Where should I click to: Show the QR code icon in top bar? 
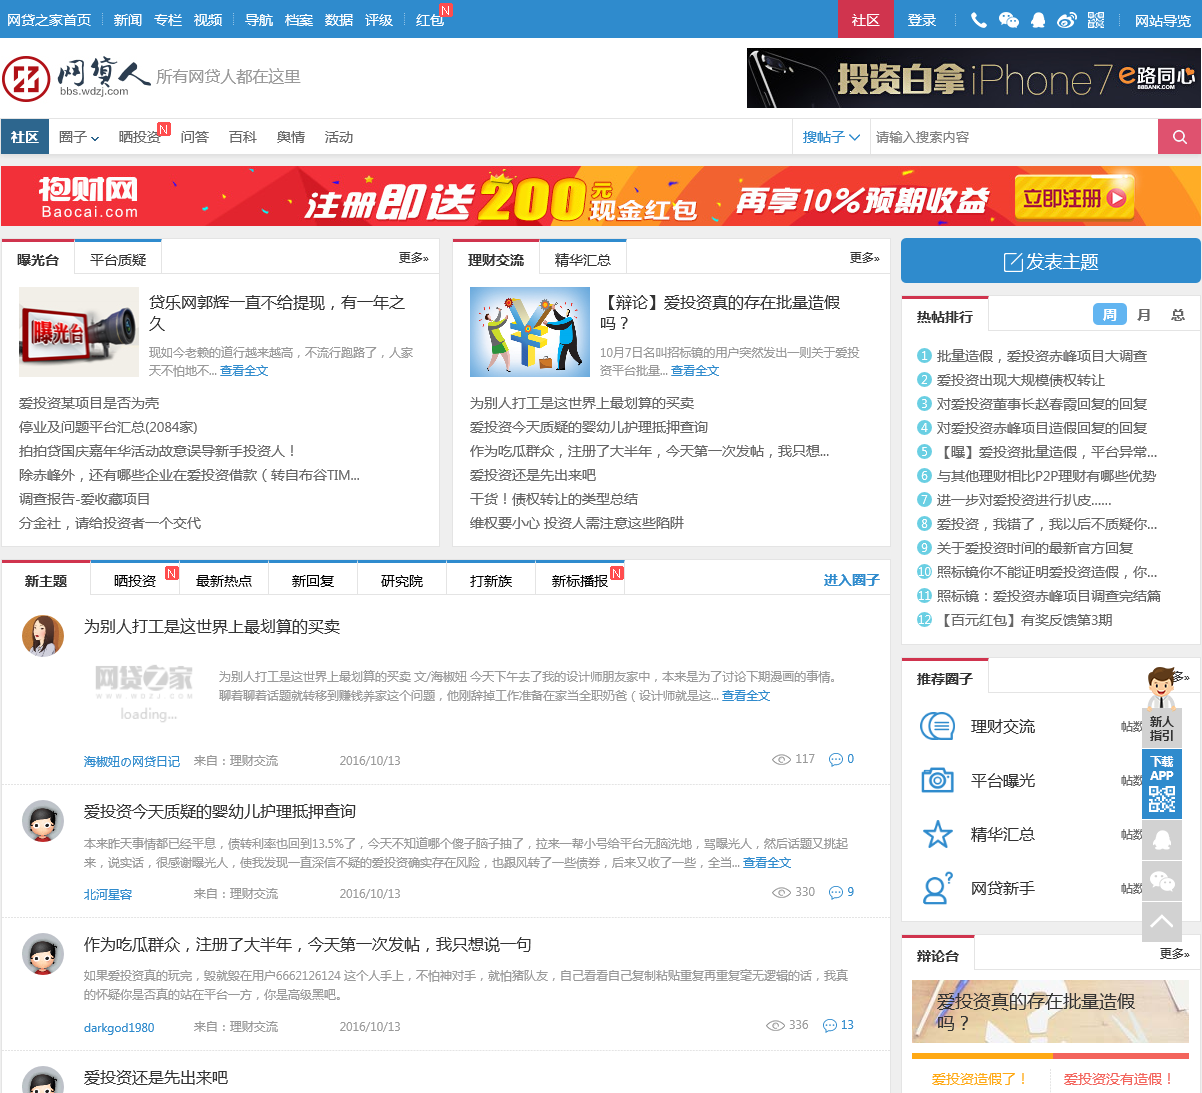pos(1096,20)
